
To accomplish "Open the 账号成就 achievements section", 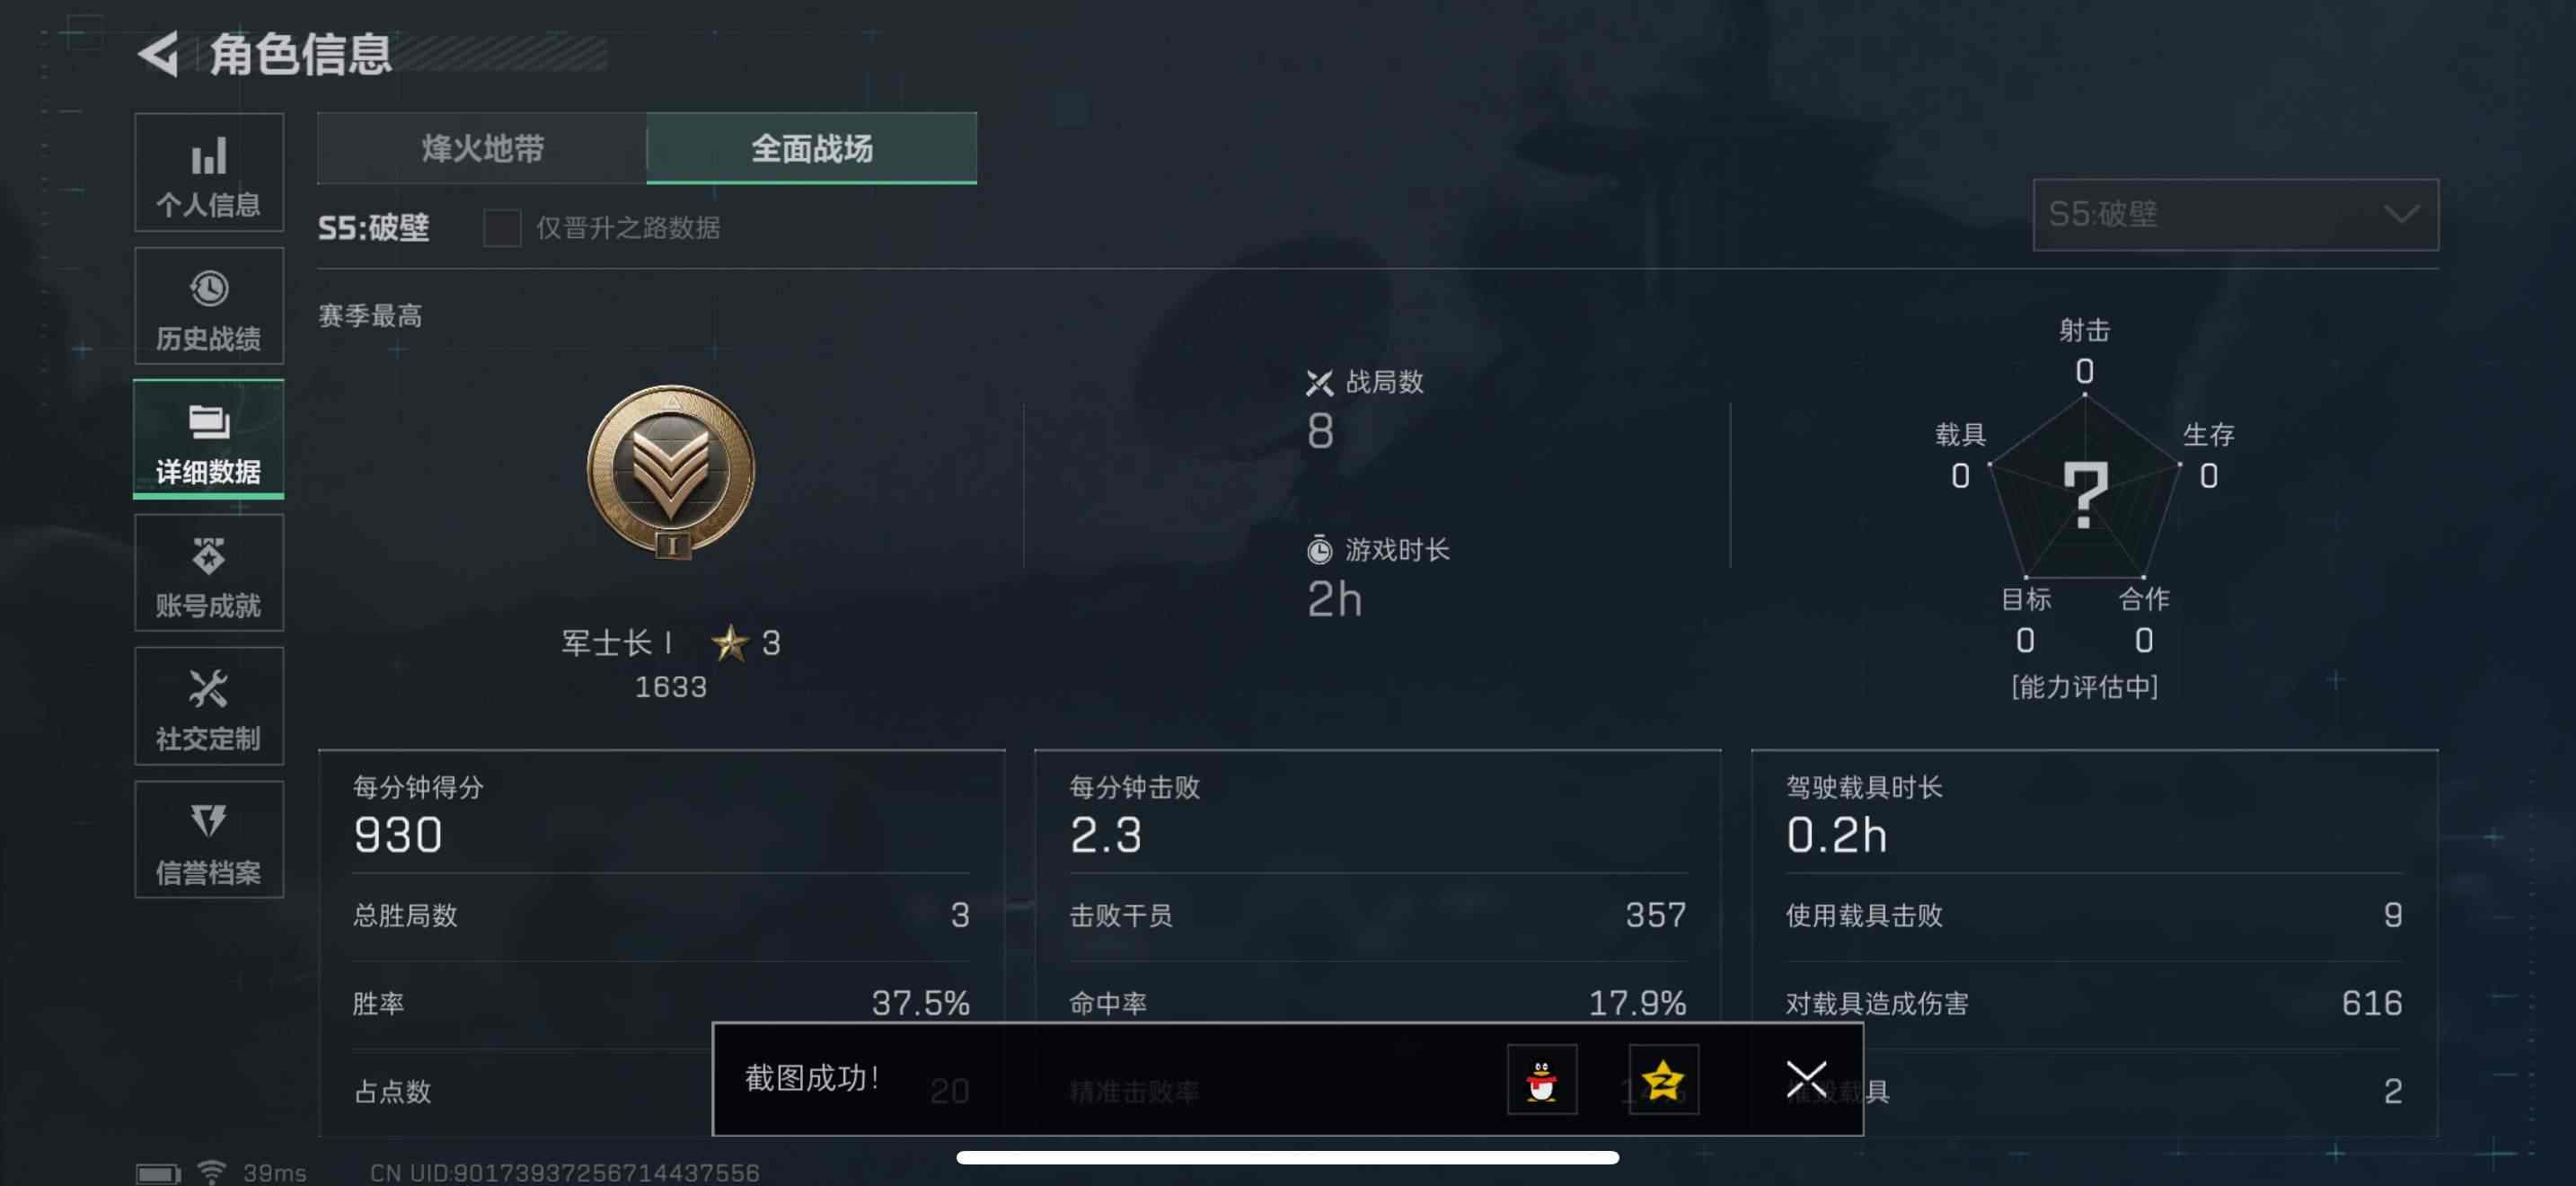I will point(209,573).
